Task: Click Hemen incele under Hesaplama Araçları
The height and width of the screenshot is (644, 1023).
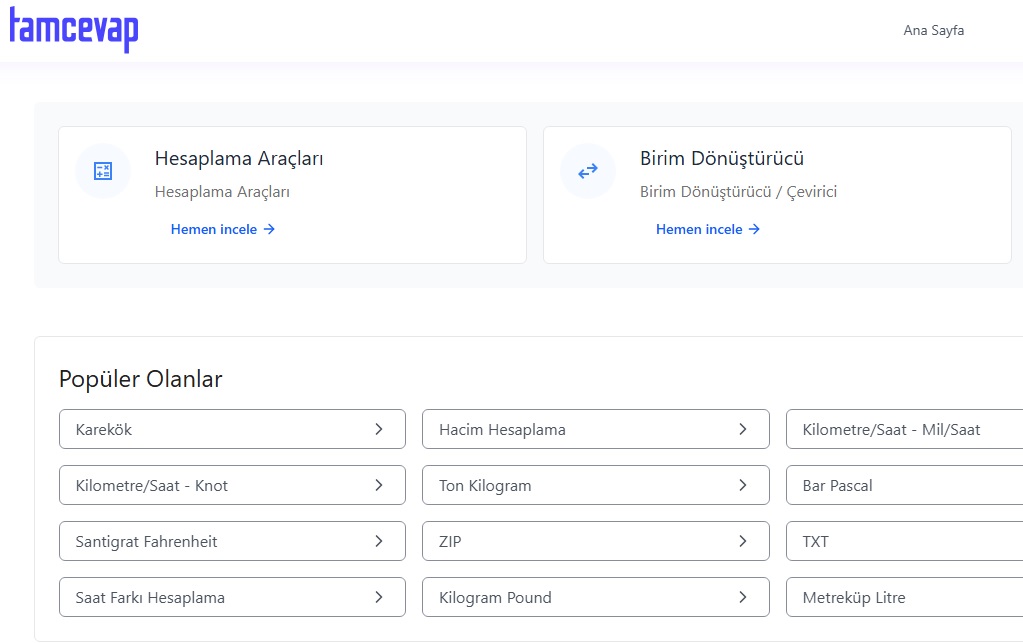Action: coord(222,229)
